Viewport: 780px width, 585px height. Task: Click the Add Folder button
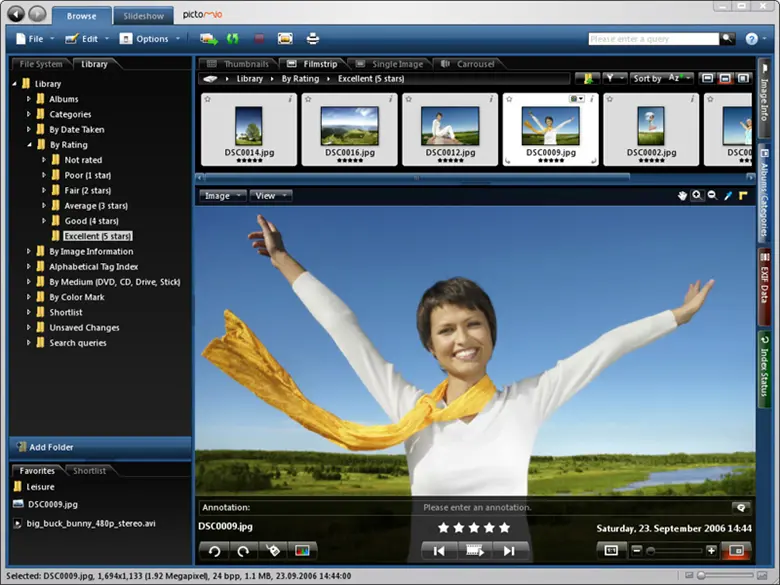pos(100,447)
